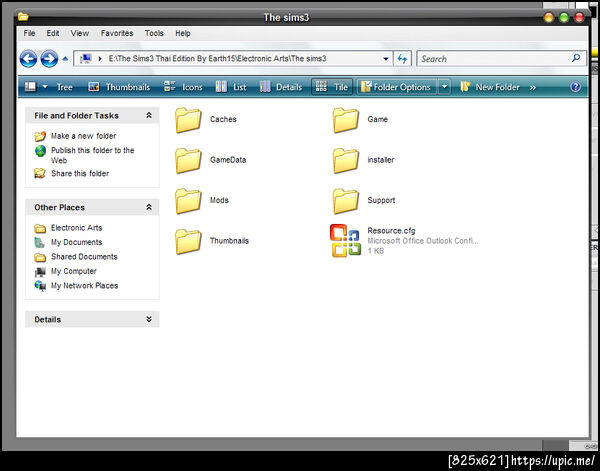Switch to List view
The image size is (600, 471).
(x=231, y=87)
